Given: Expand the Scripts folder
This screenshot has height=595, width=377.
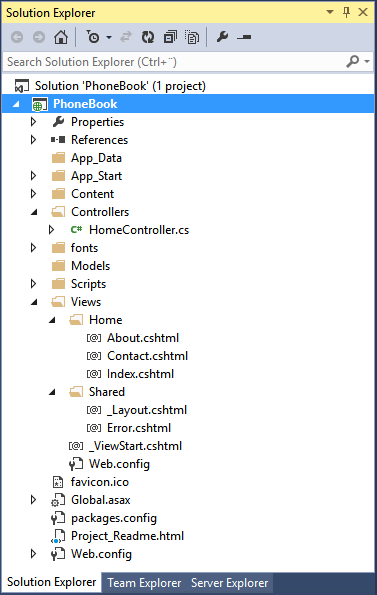Looking at the screenshot, I should (x=33, y=283).
